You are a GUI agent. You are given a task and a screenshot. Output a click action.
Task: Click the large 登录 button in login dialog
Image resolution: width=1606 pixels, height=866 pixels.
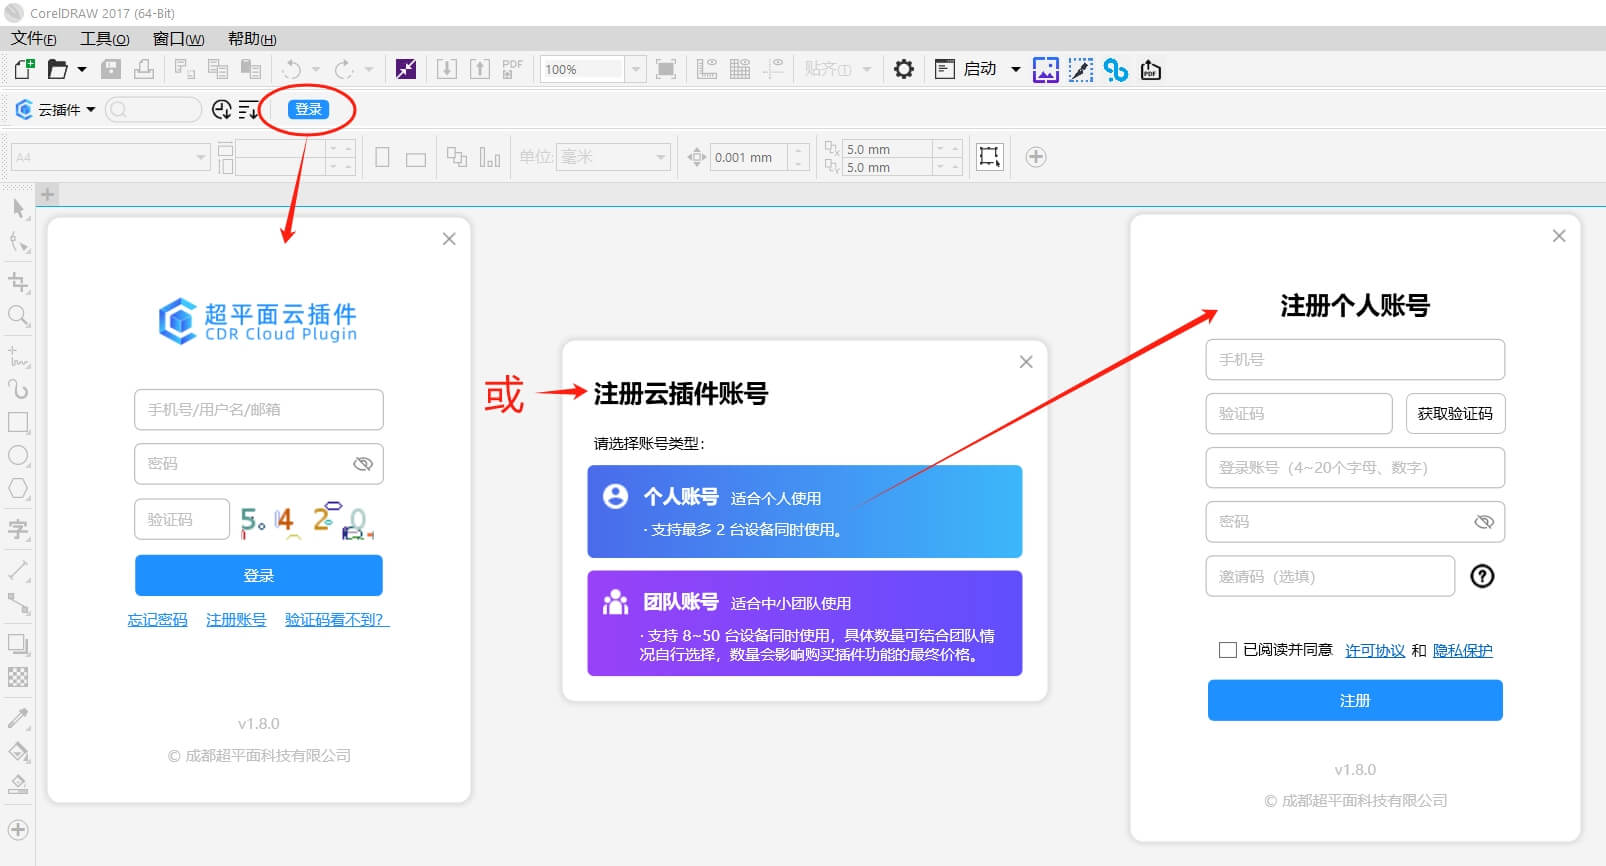tap(259, 575)
